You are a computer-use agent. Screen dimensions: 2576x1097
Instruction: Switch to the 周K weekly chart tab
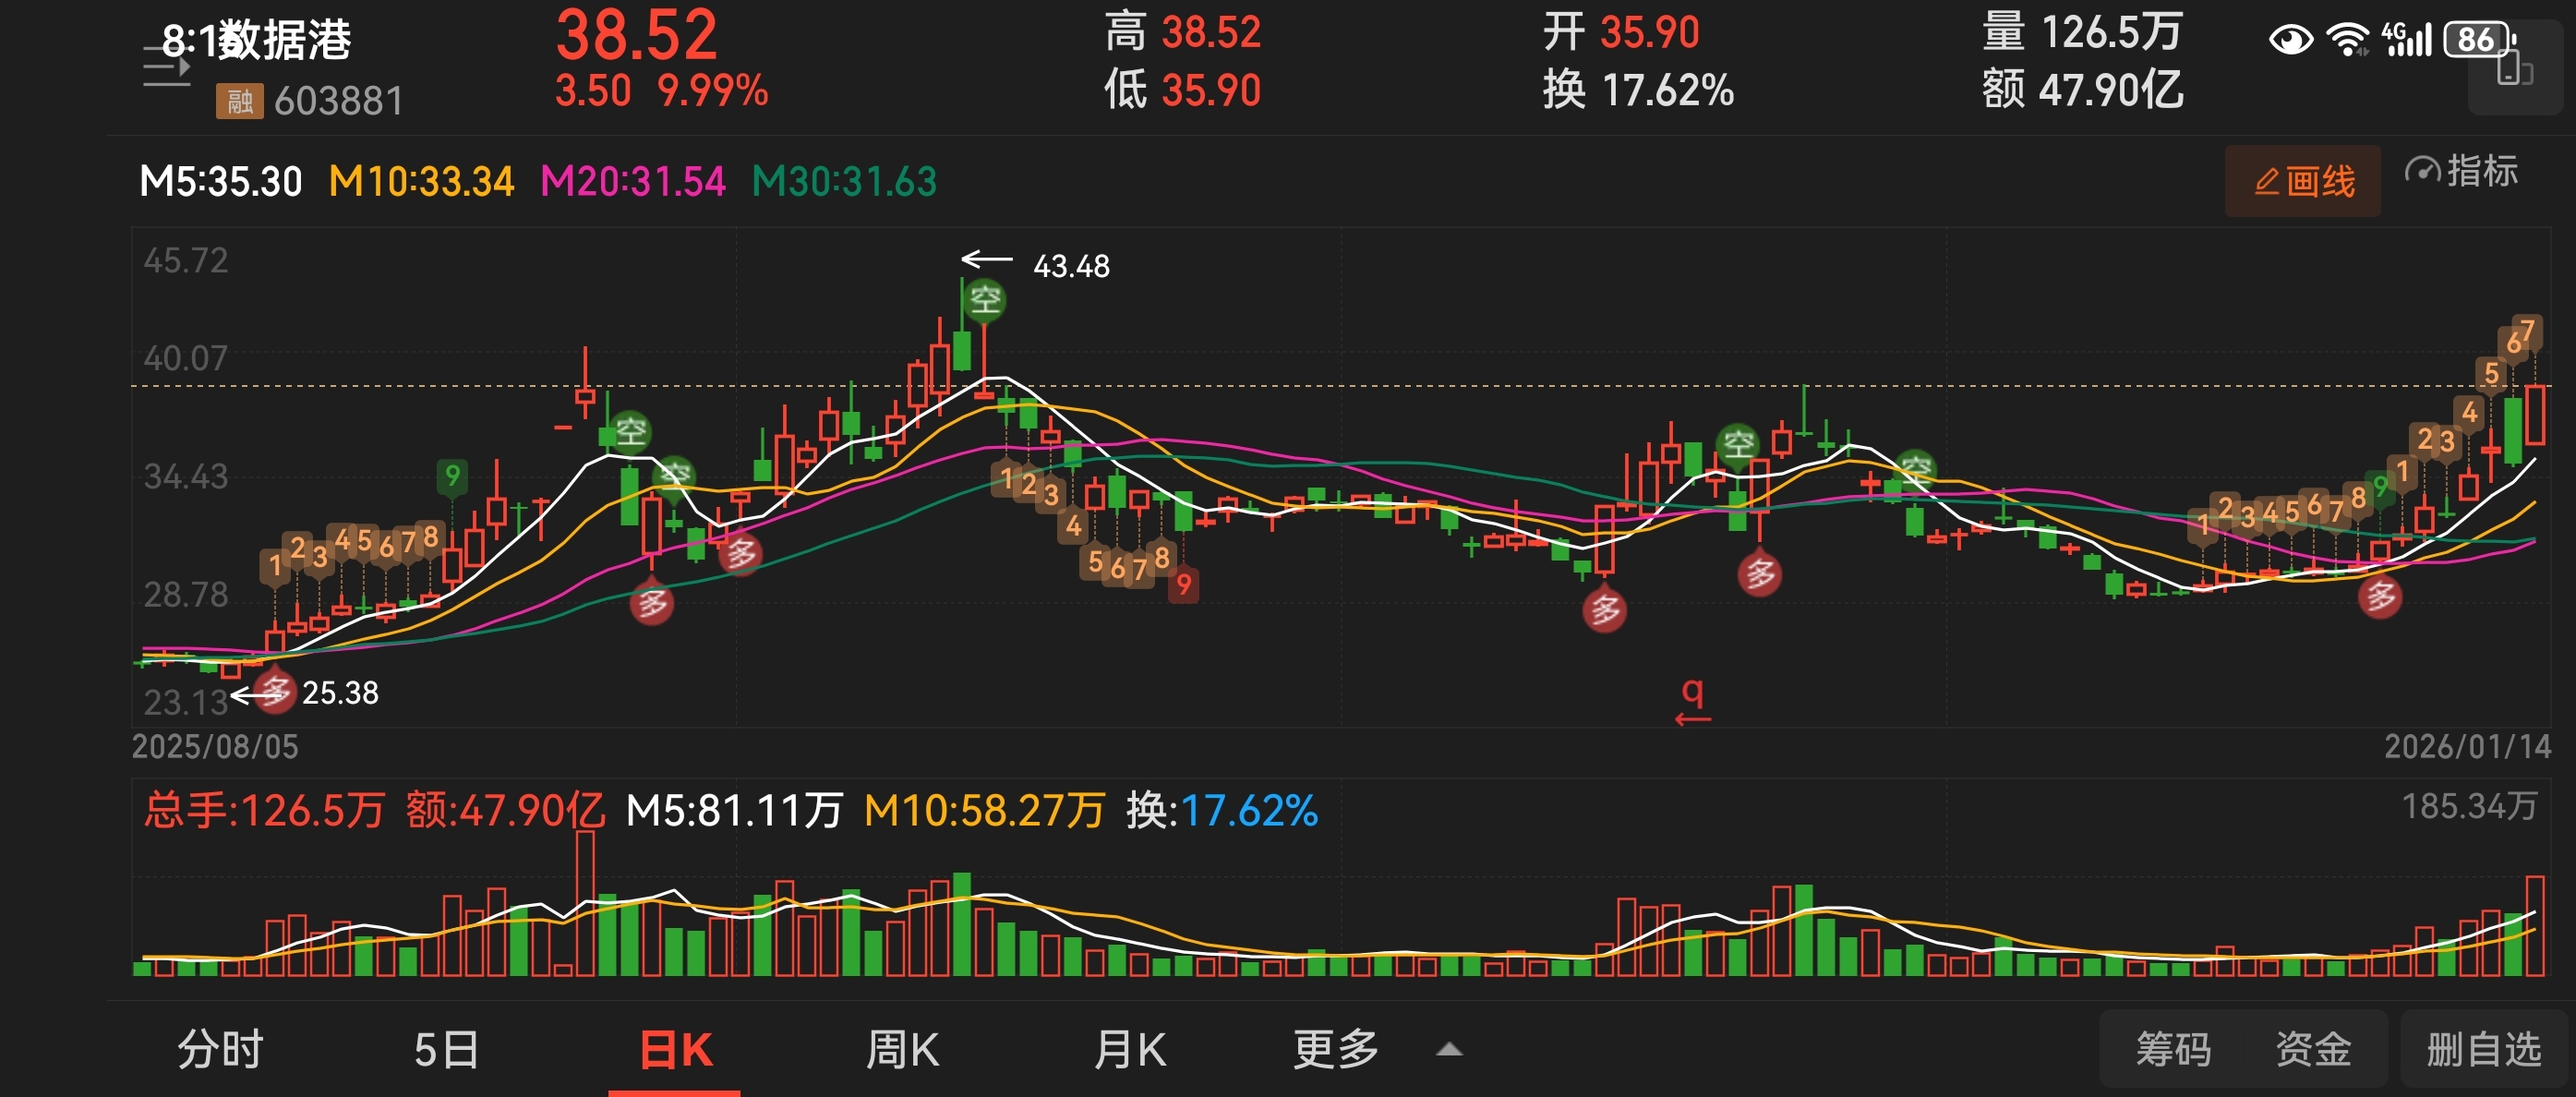click(902, 1050)
